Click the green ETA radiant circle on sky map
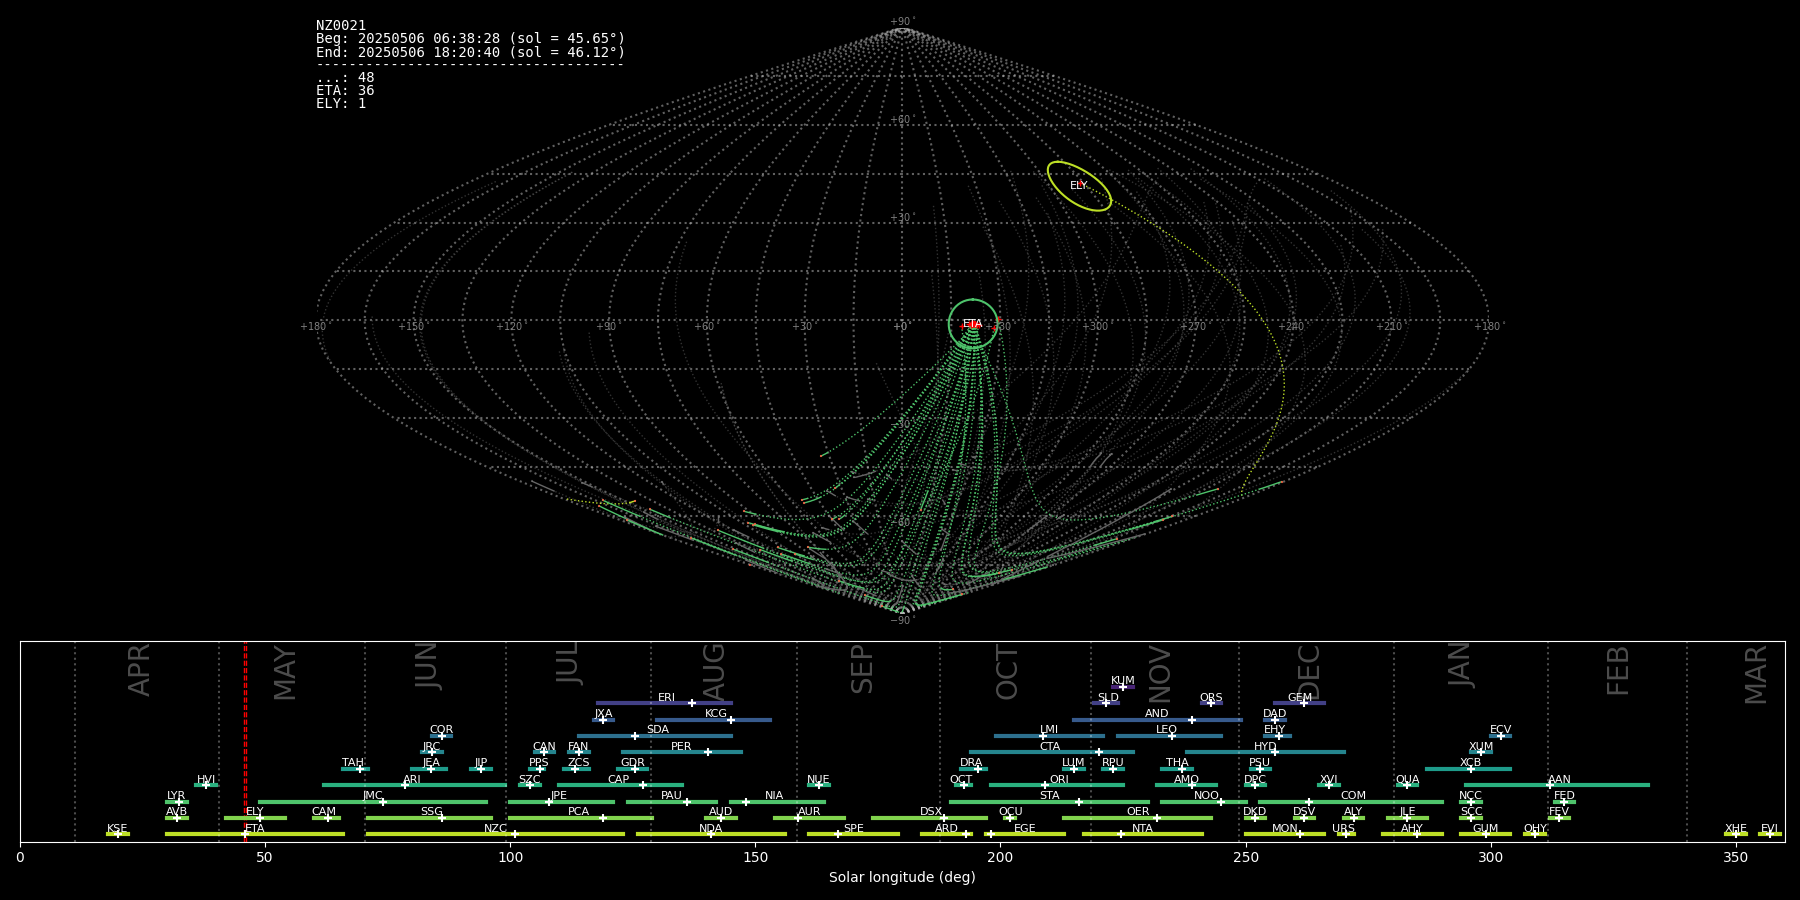The height and width of the screenshot is (900, 1800). pos(972,301)
